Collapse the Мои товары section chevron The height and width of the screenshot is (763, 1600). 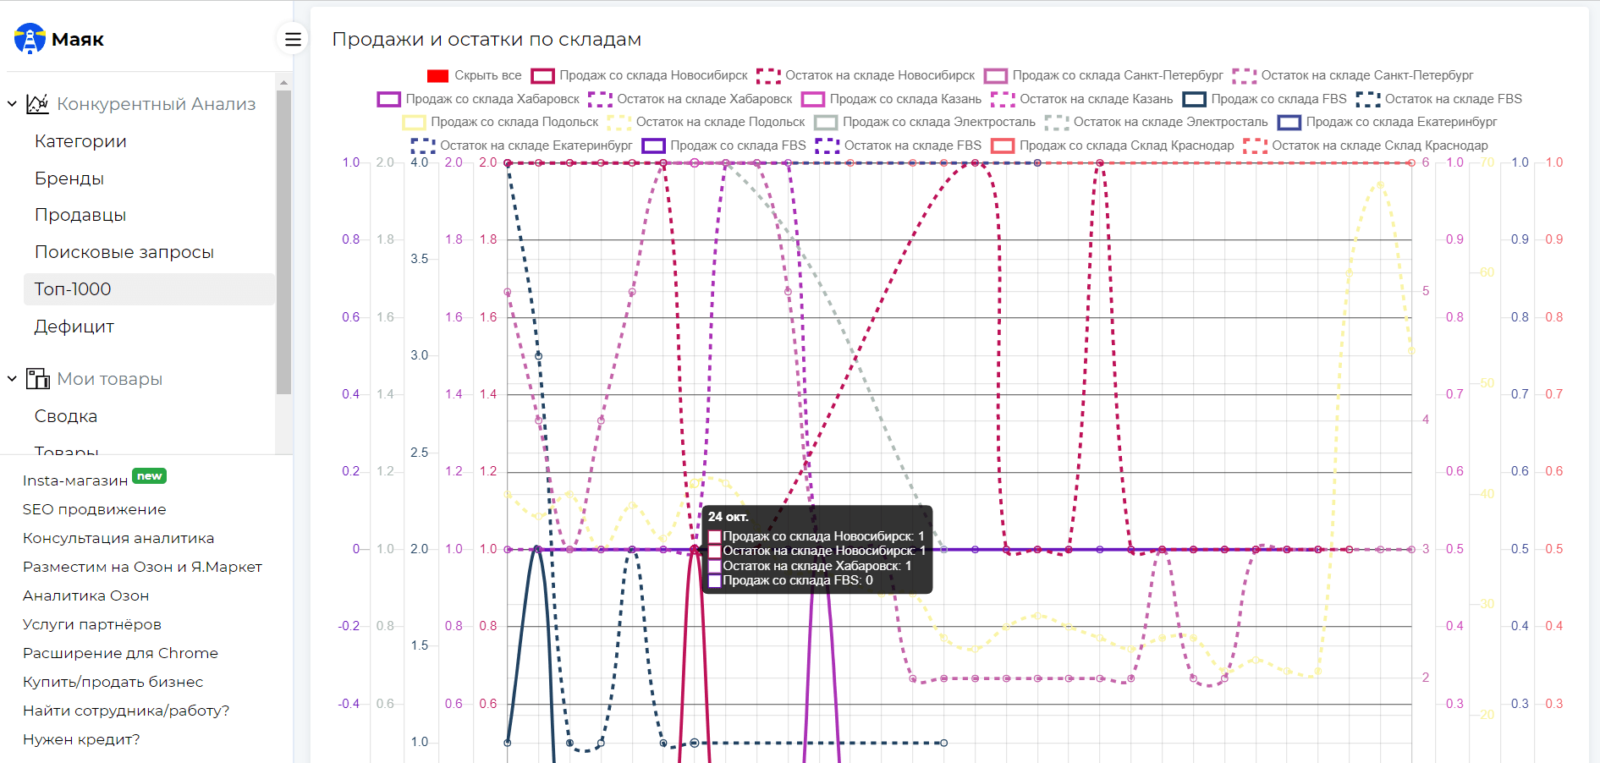pos(12,379)
